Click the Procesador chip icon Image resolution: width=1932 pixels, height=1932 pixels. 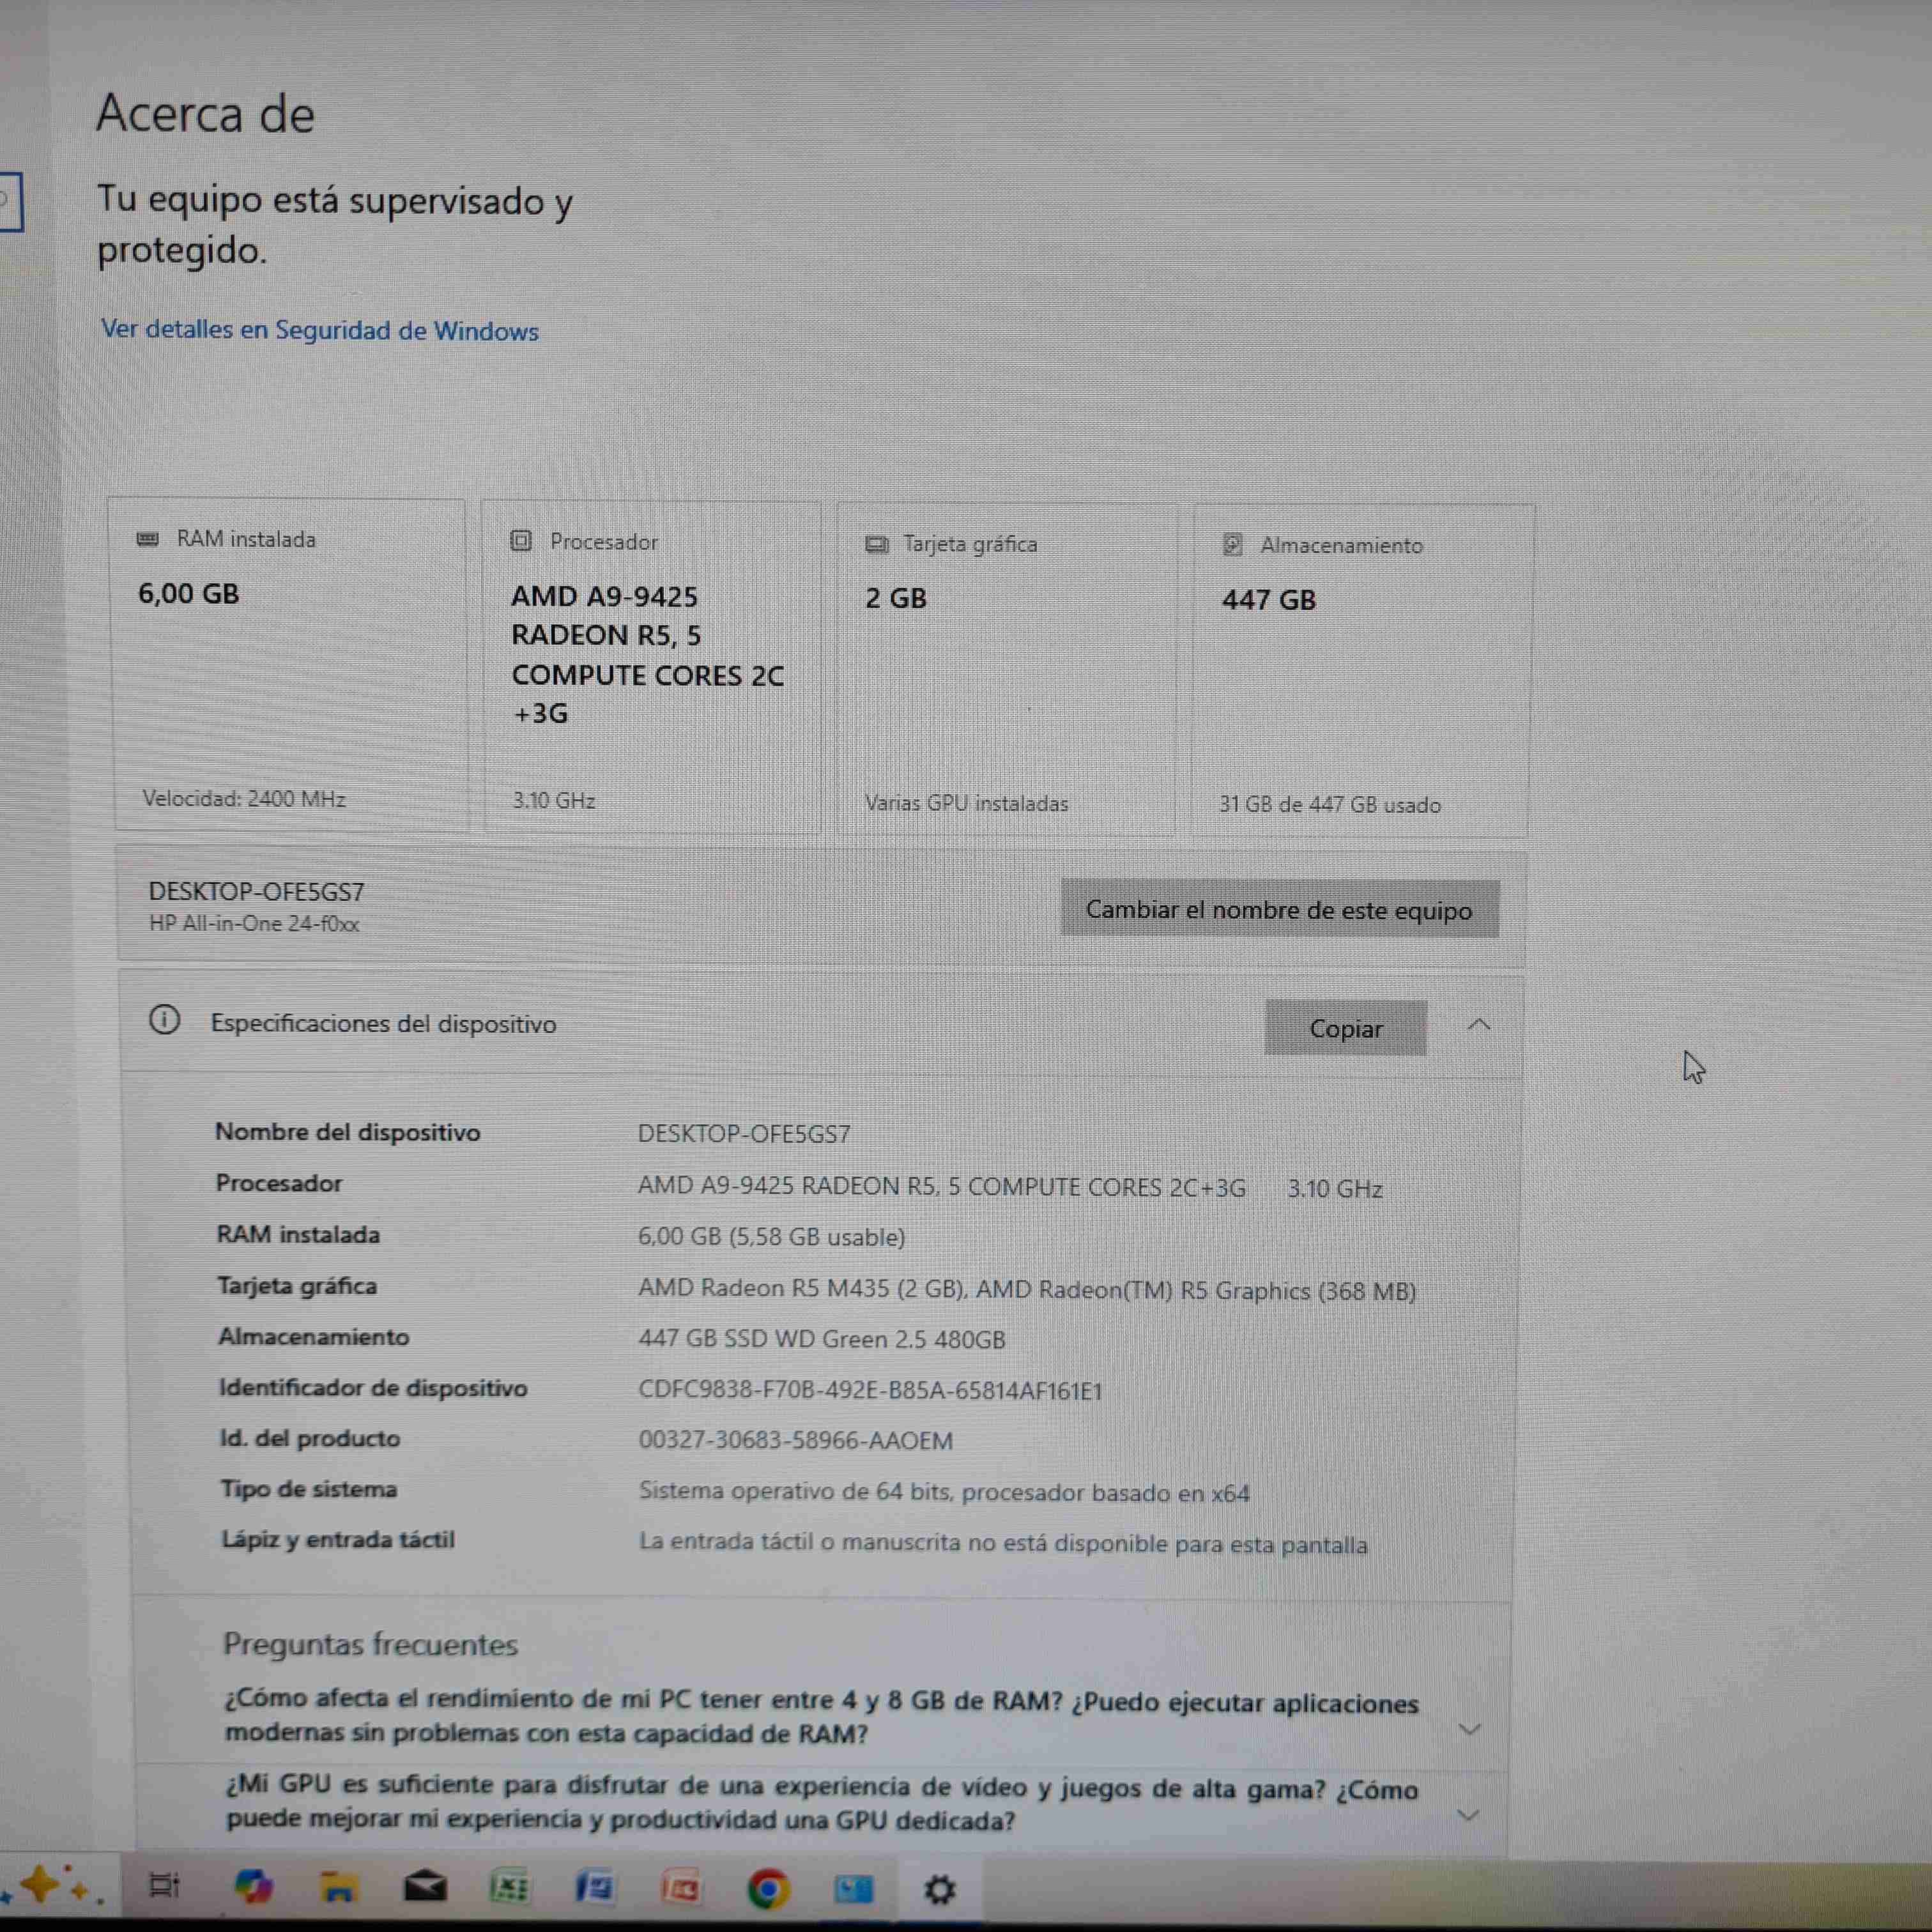(521, 541)
